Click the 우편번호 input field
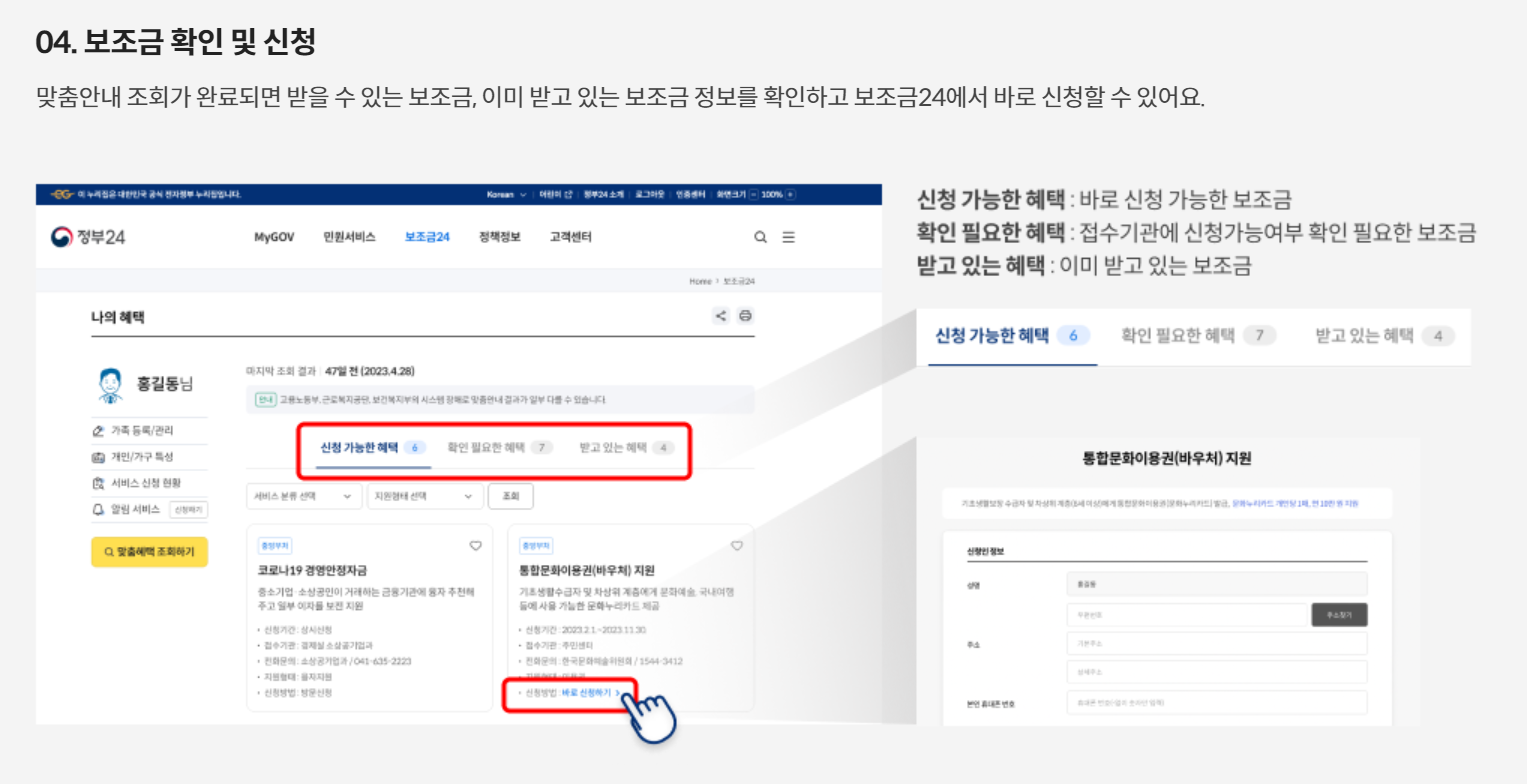 click(1188, 614)
